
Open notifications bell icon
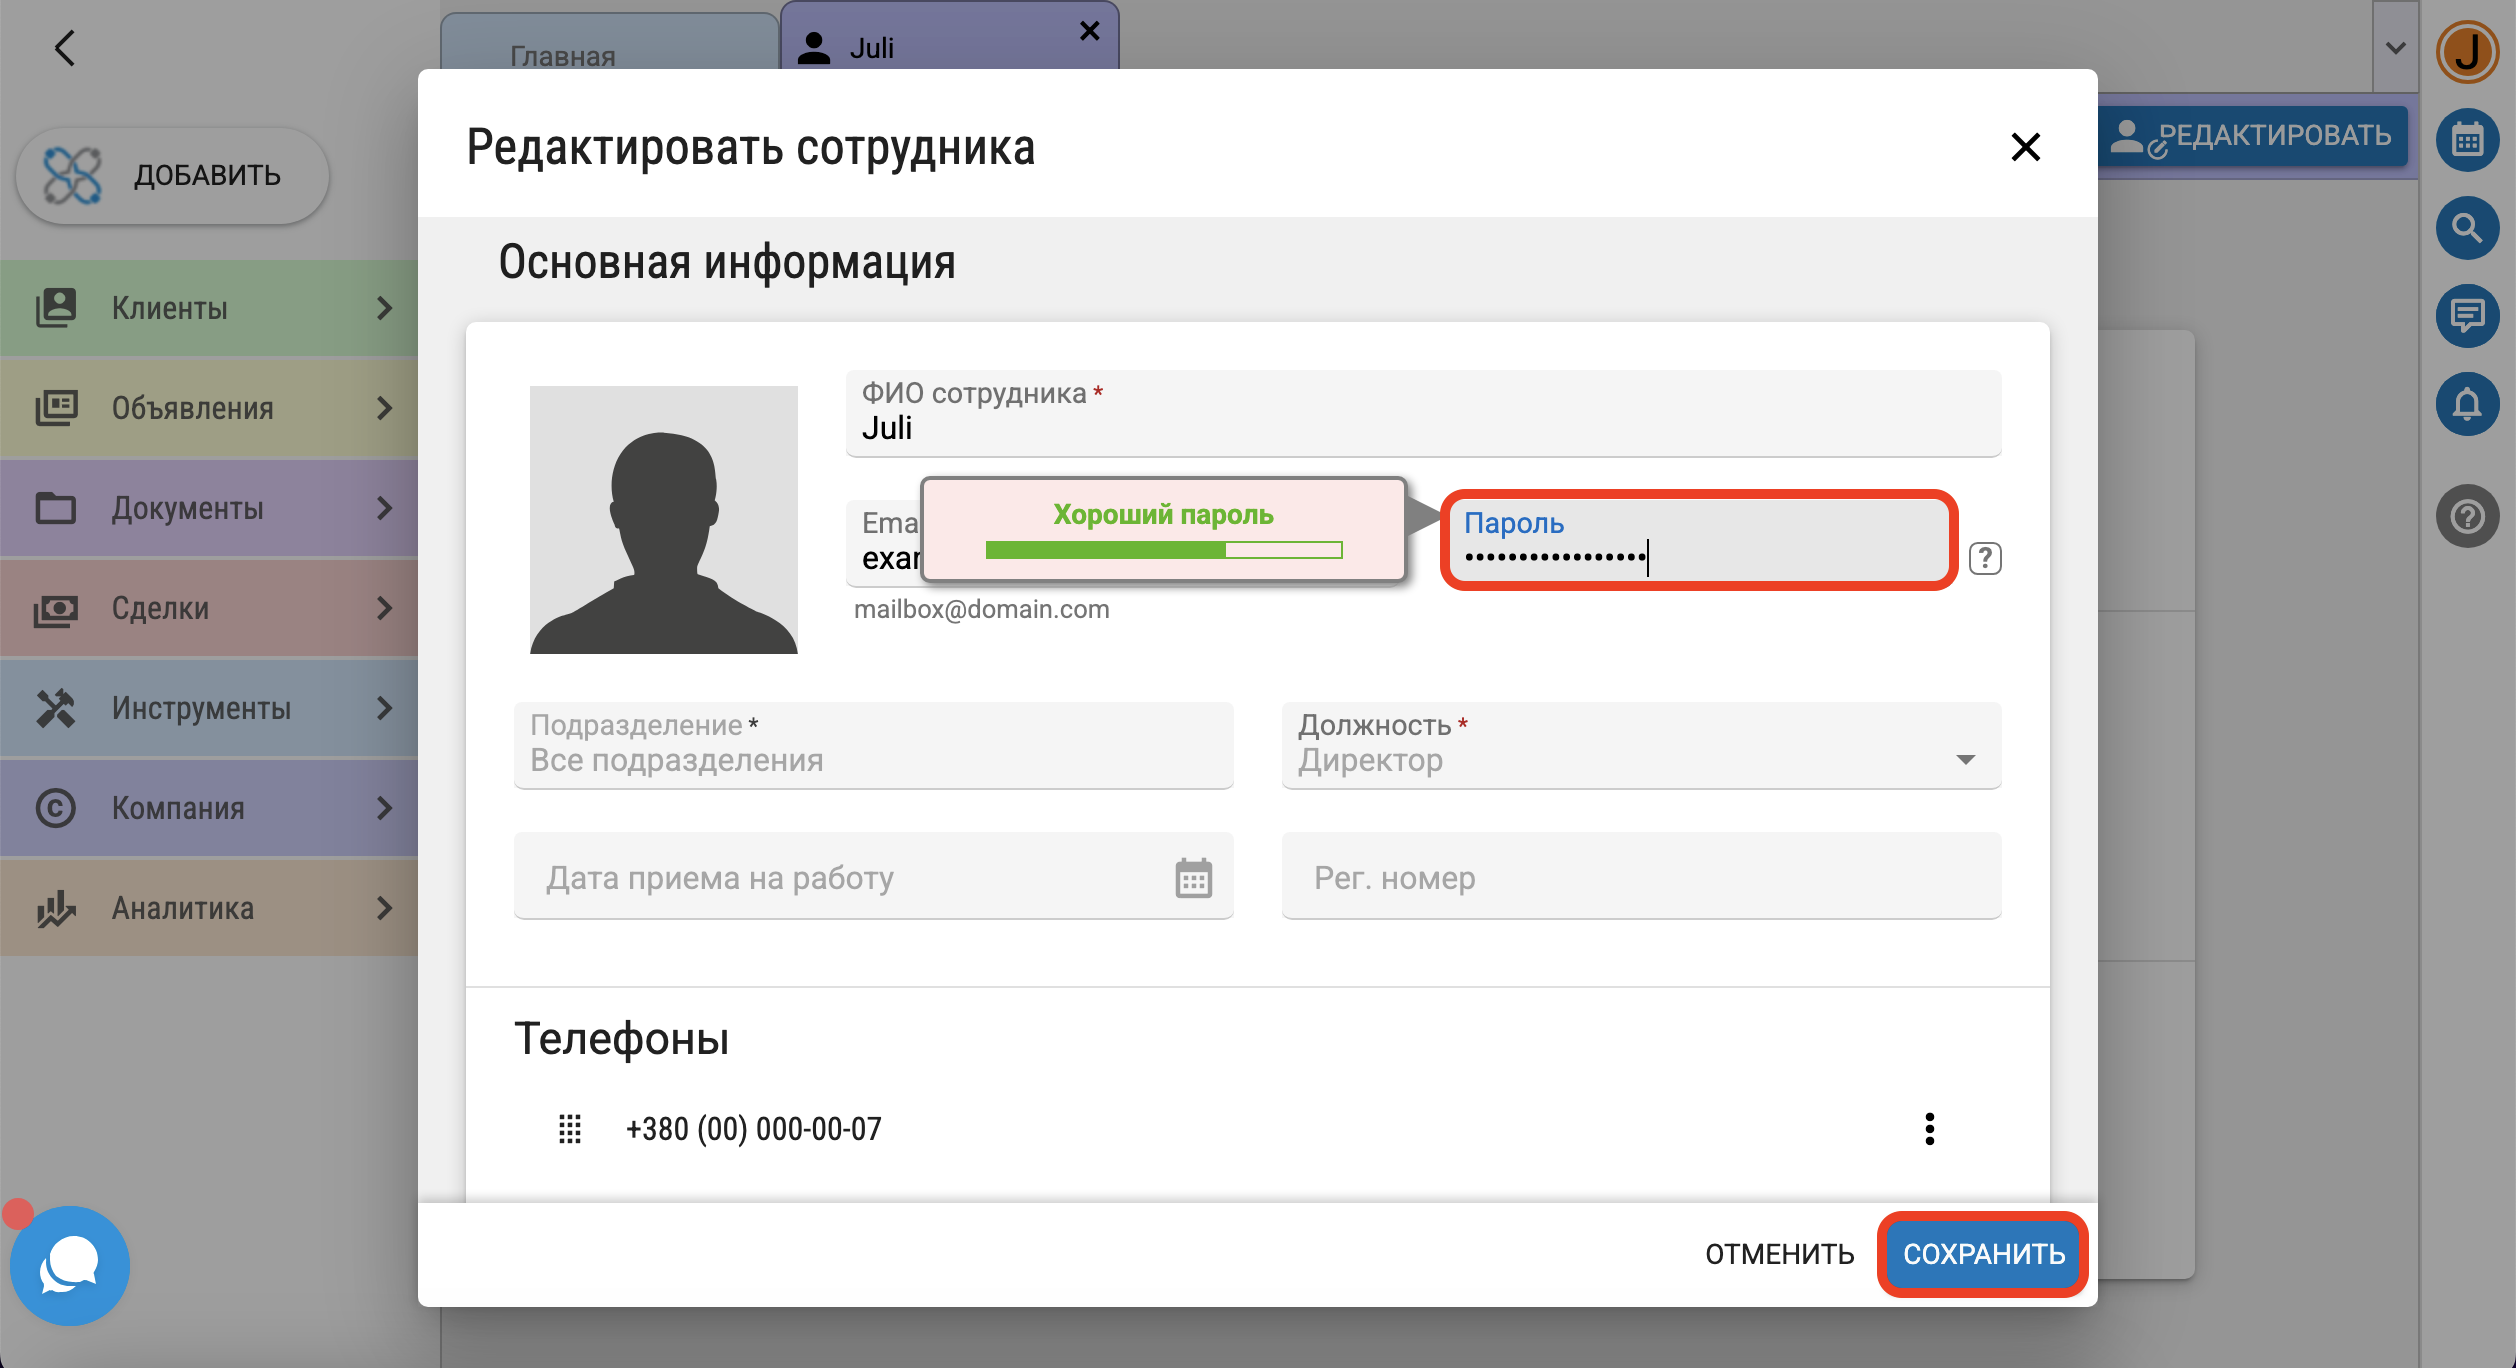tap(2467, 404)
